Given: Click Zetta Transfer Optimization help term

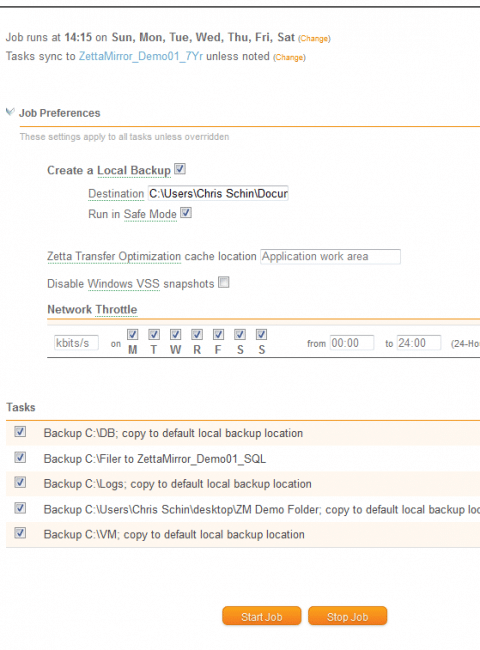Looking at the screenshot, I should (114, 257).
